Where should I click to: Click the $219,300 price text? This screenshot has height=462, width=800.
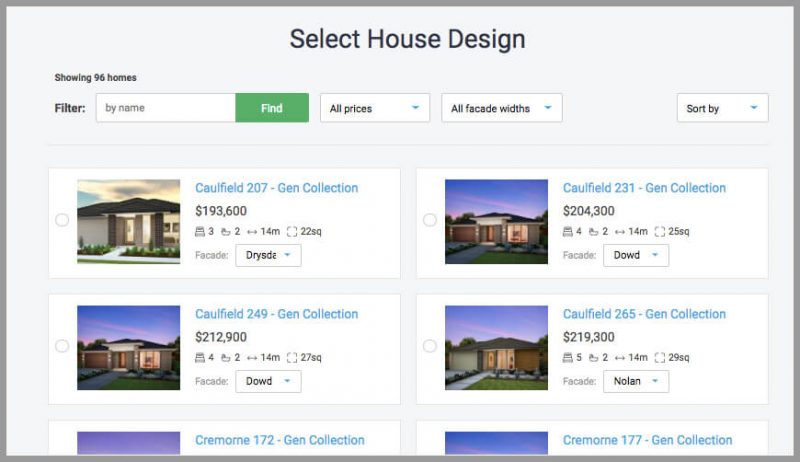(x=589, y=337)
